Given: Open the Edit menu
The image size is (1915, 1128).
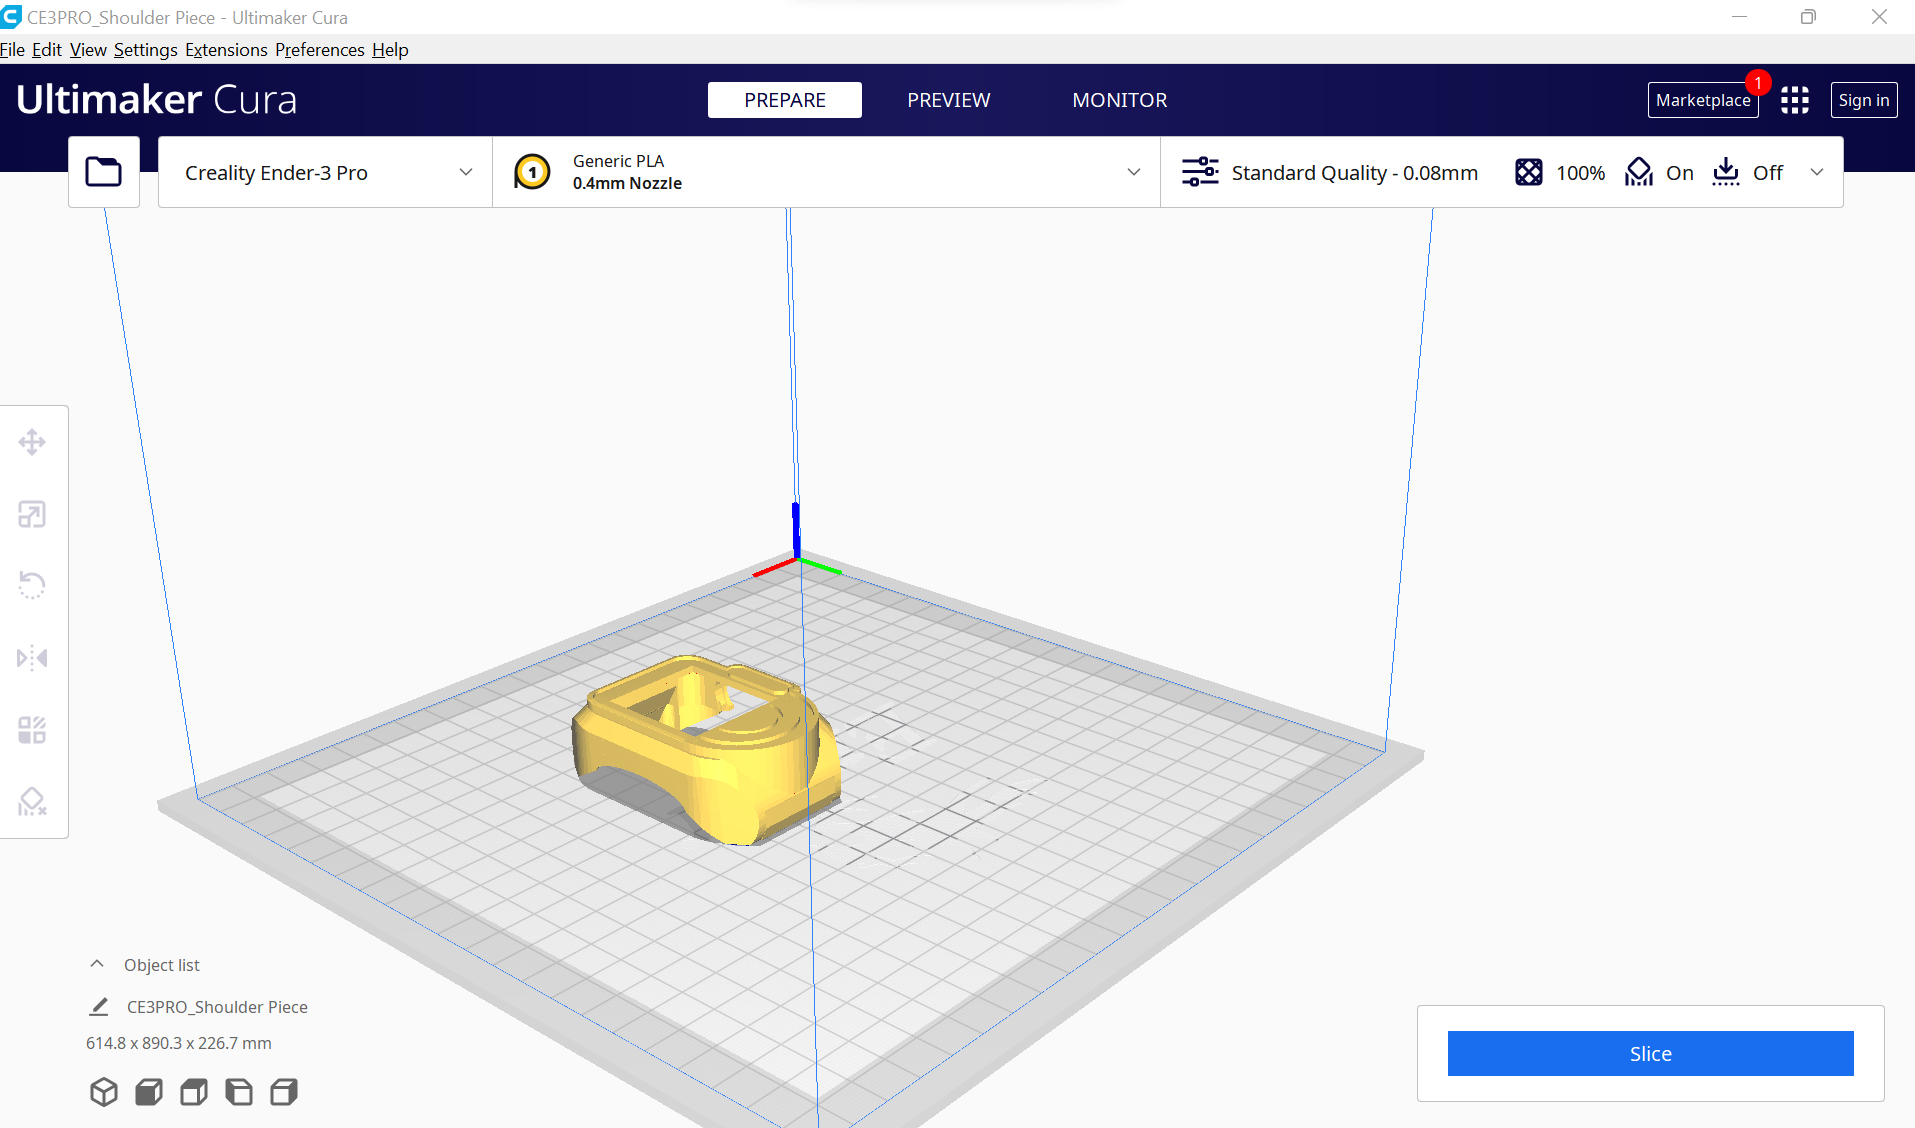Looking at the screenshot, I should point(47,49).
